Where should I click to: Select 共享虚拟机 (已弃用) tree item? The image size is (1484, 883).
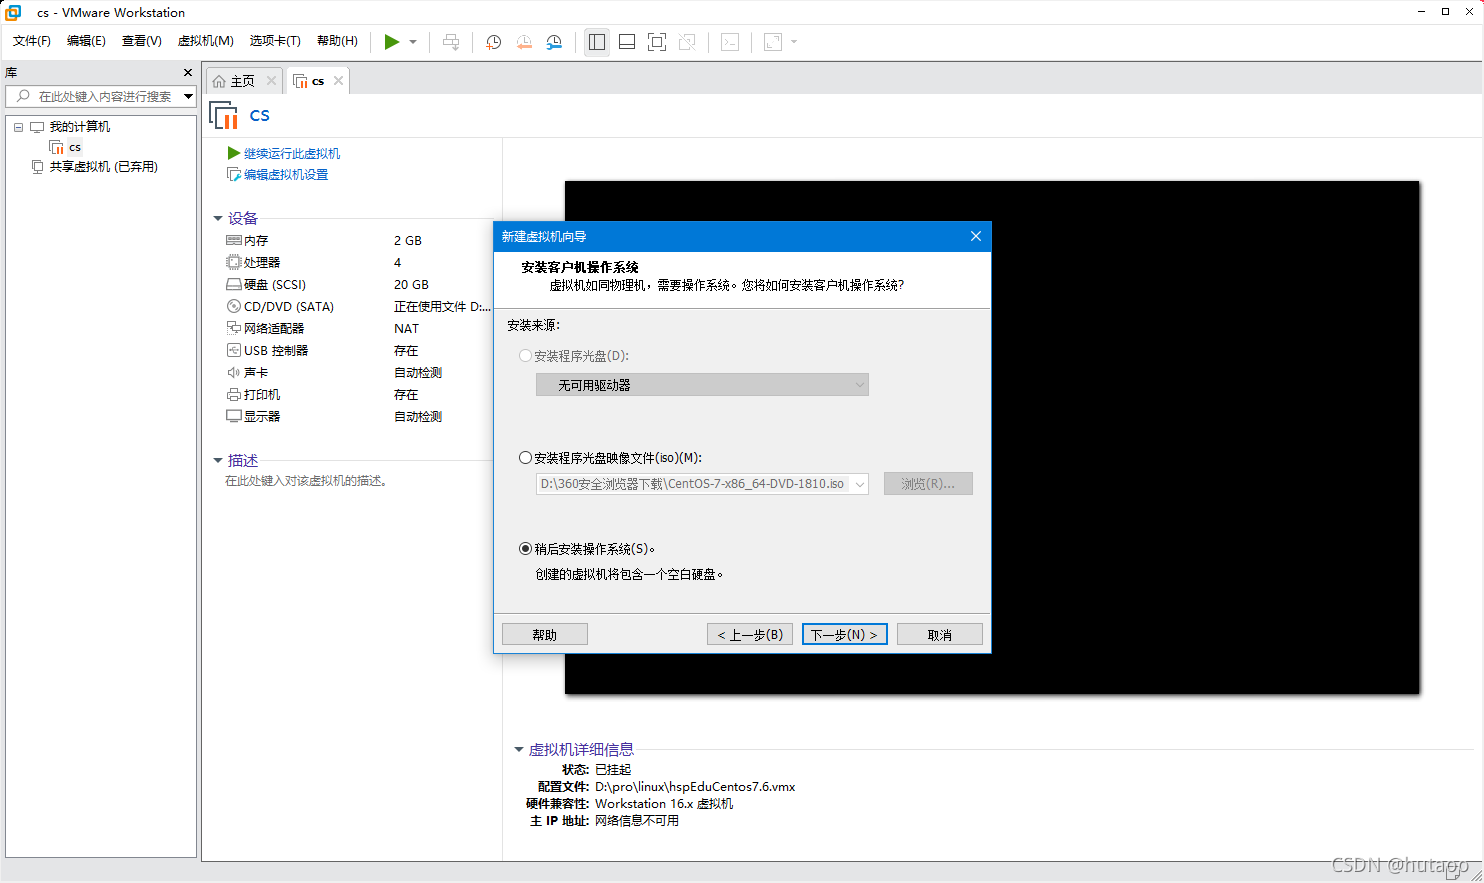(103, 167)
